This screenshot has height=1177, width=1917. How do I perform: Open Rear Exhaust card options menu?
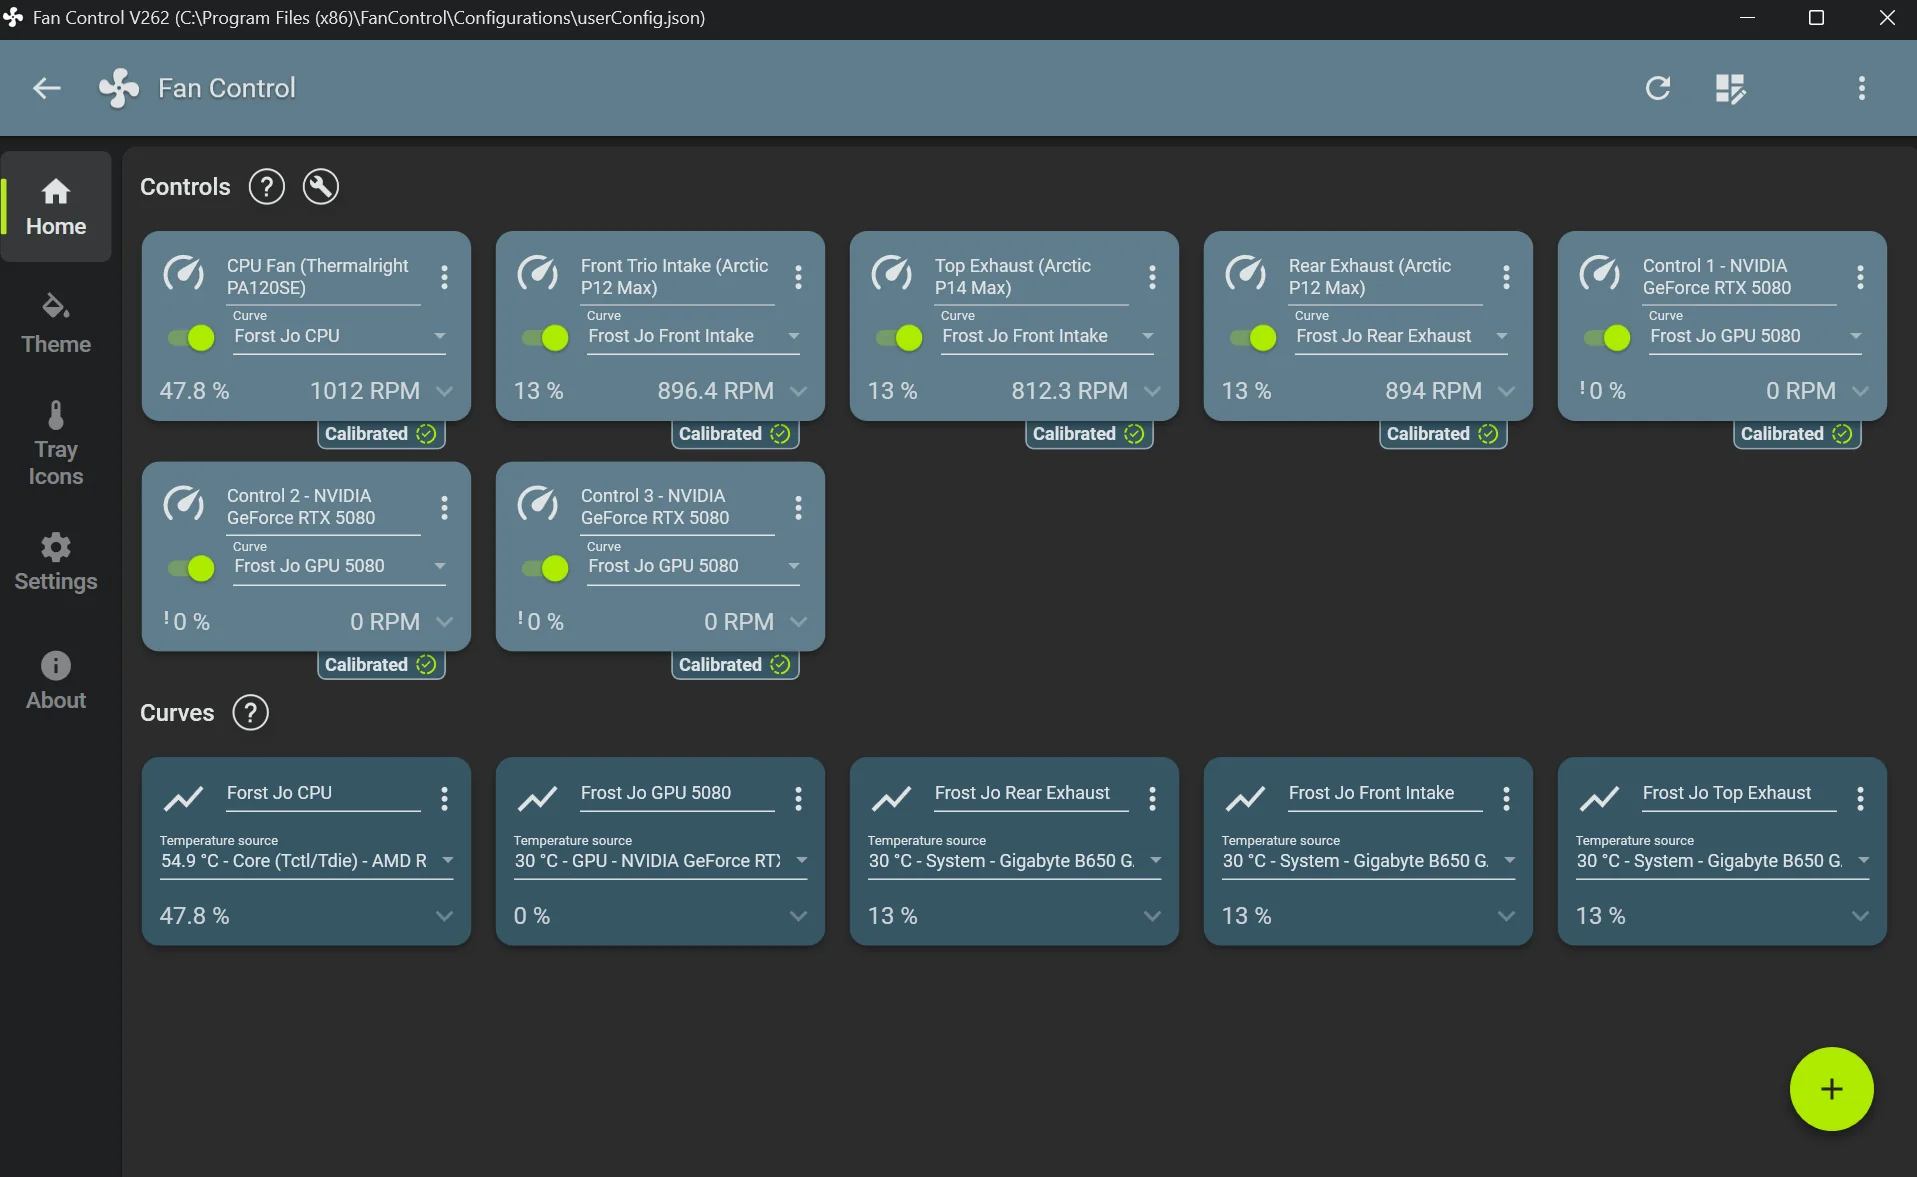1506,277
